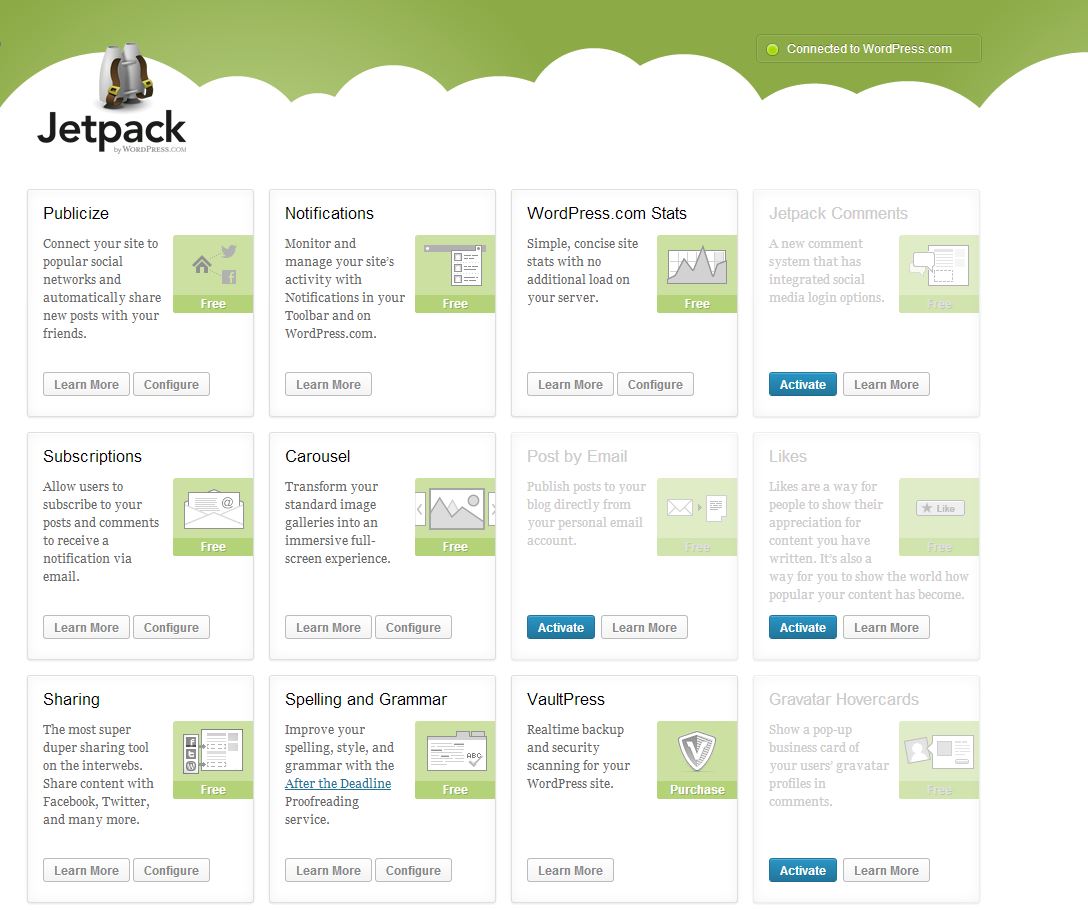The image size is (1088, 910).
Task: Click the Free label under Sharing icon
Action: 213,790
